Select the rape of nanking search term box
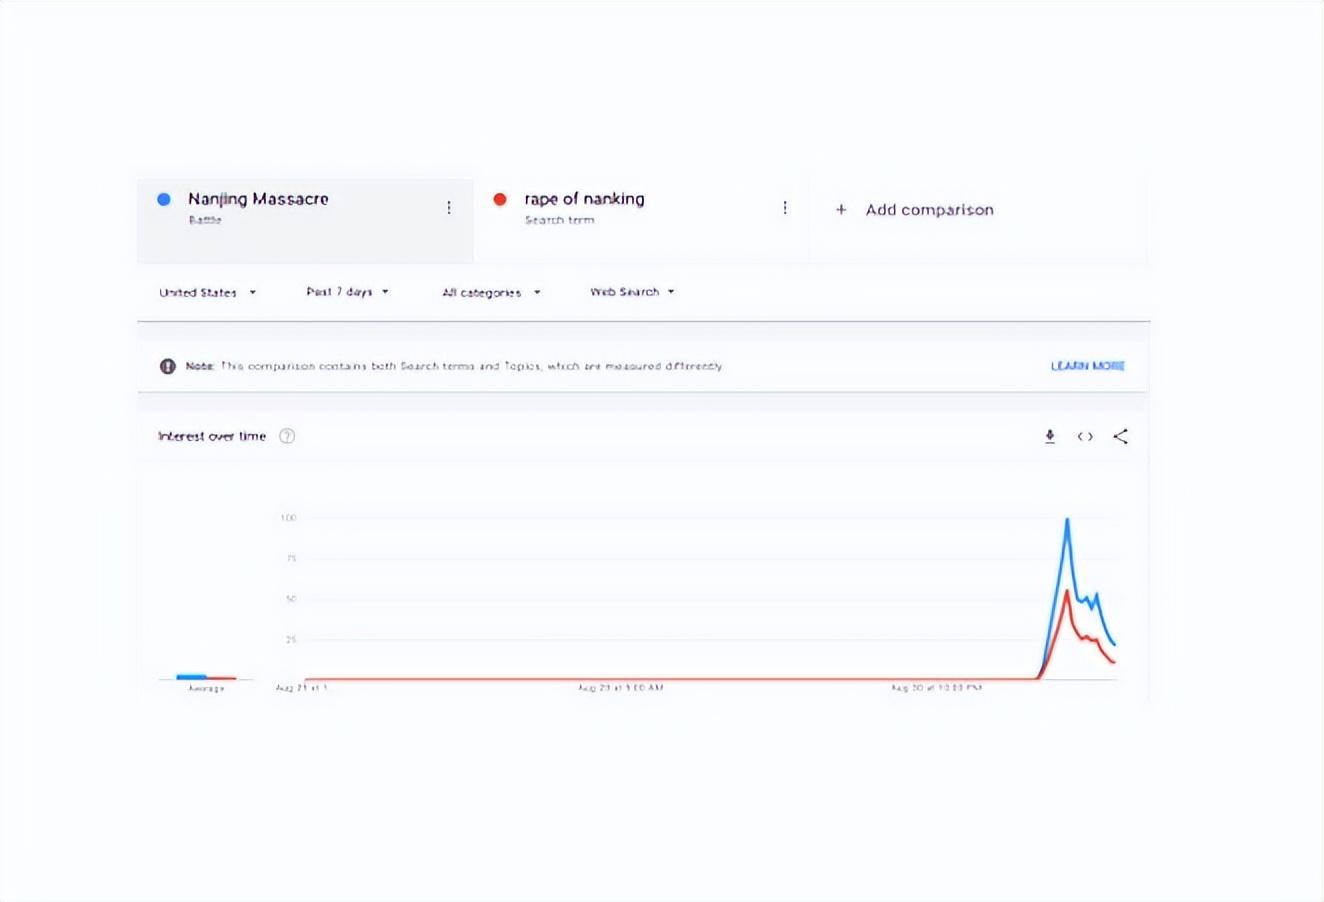The height and width of the screenshot is (902, 1324). point(641,220)
